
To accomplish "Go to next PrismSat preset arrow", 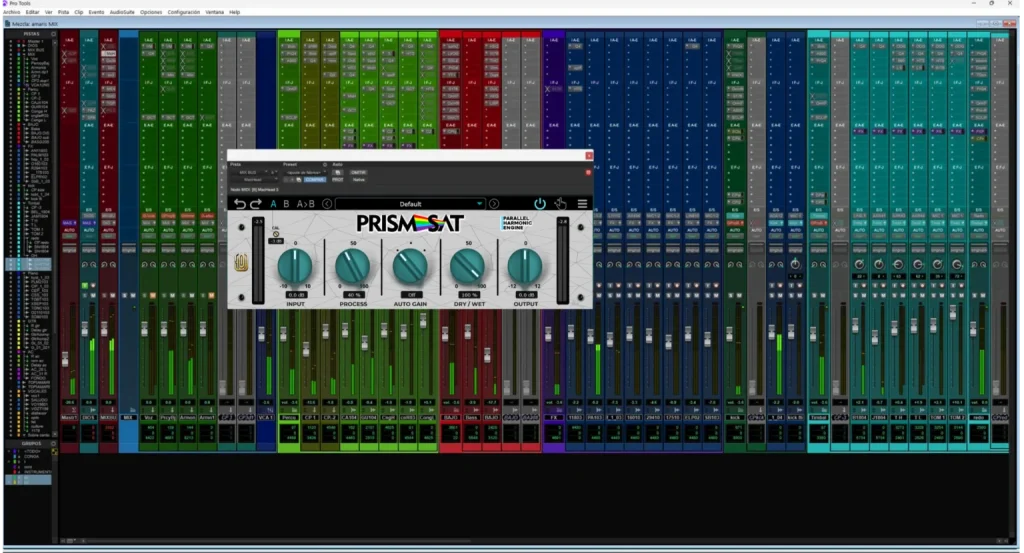I will coord(494,204).
